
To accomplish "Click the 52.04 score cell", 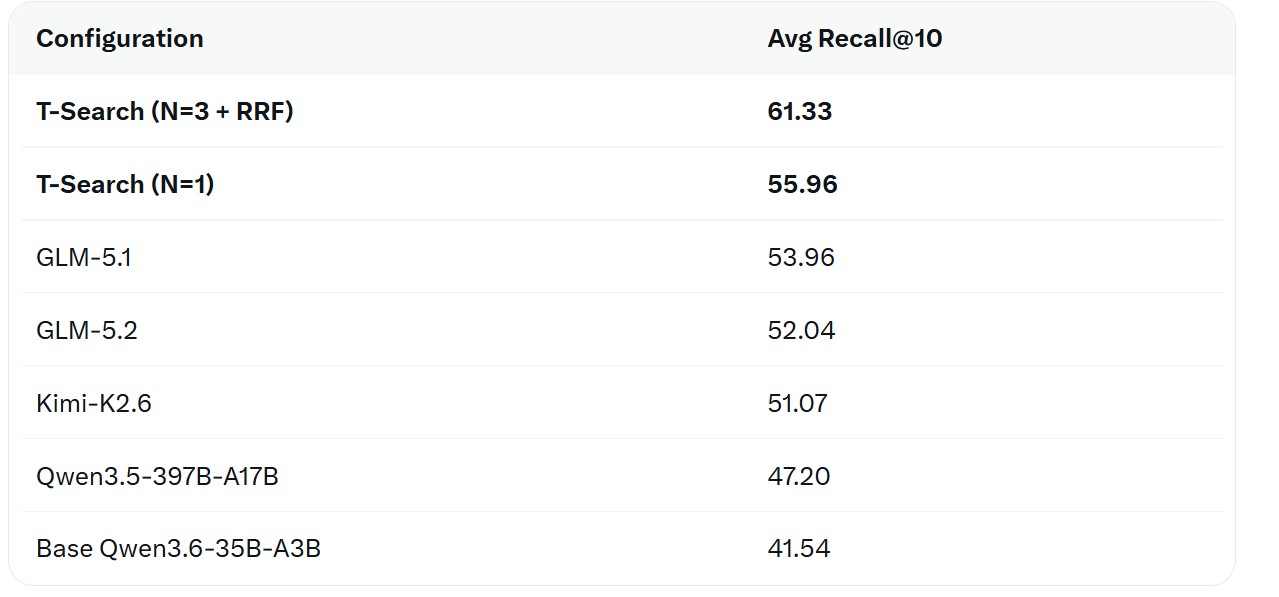I will pos(801,331).
